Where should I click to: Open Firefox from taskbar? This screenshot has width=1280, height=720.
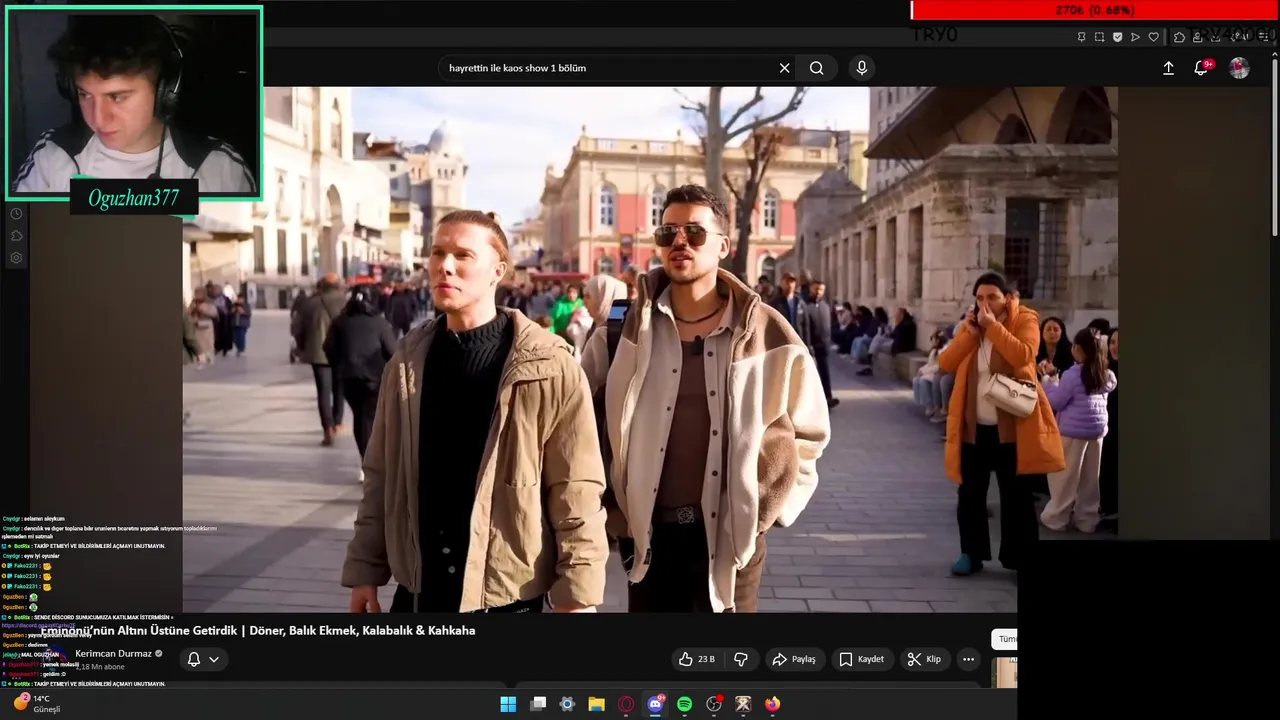pyautogui.click(x=773, y=704)
